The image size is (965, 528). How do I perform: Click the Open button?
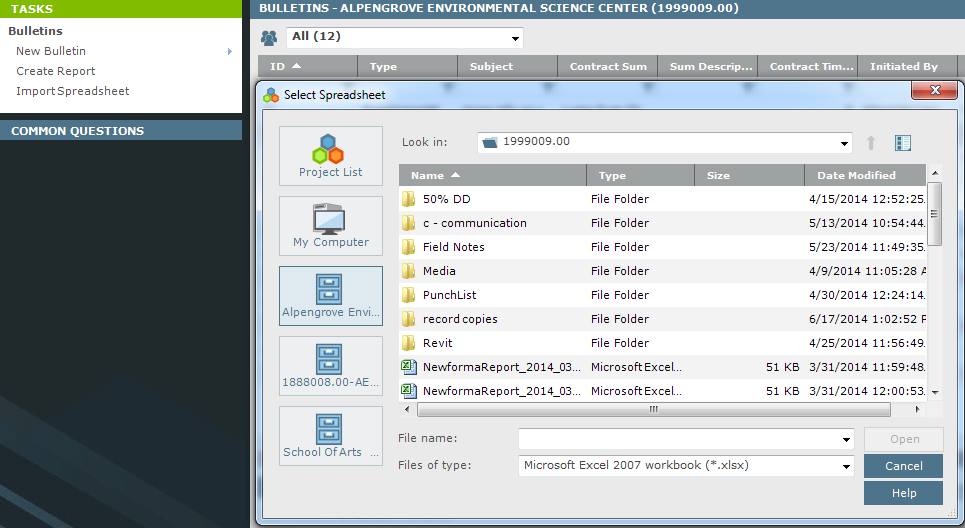[x=903, y=439]
